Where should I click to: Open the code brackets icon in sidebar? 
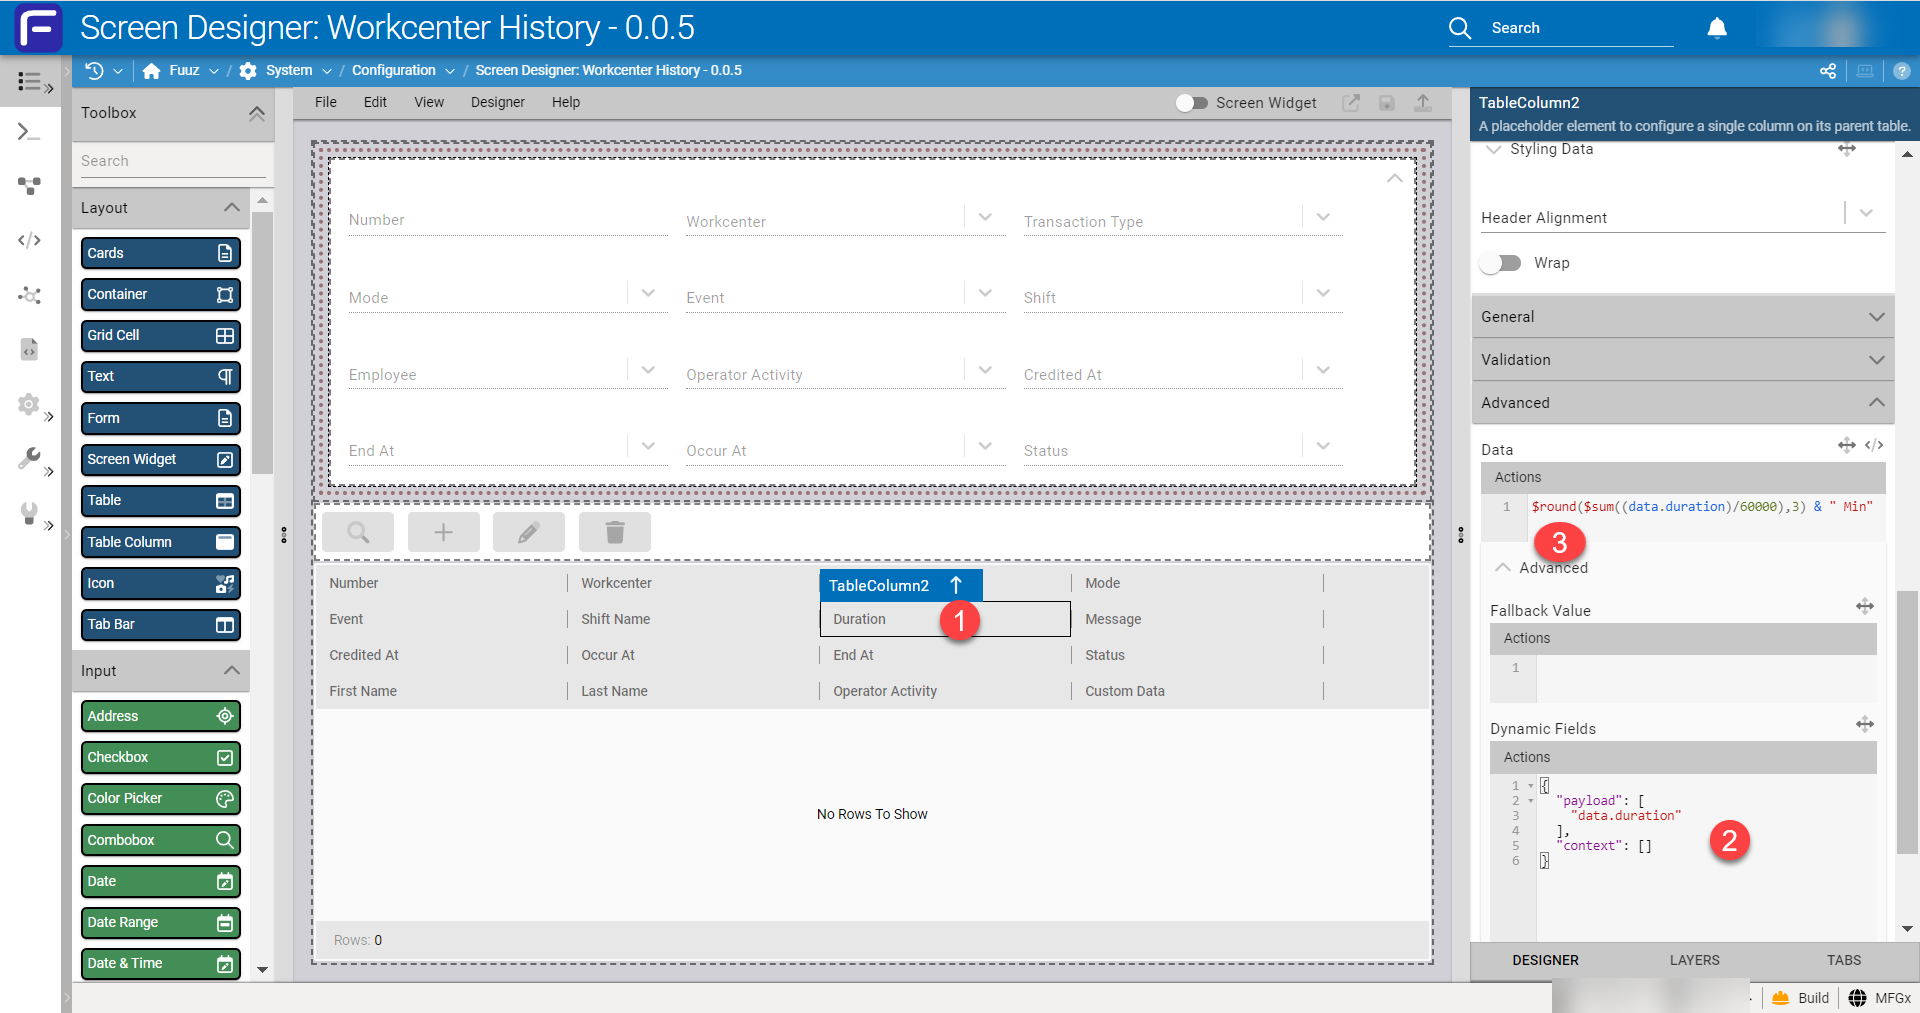point(30,240)
